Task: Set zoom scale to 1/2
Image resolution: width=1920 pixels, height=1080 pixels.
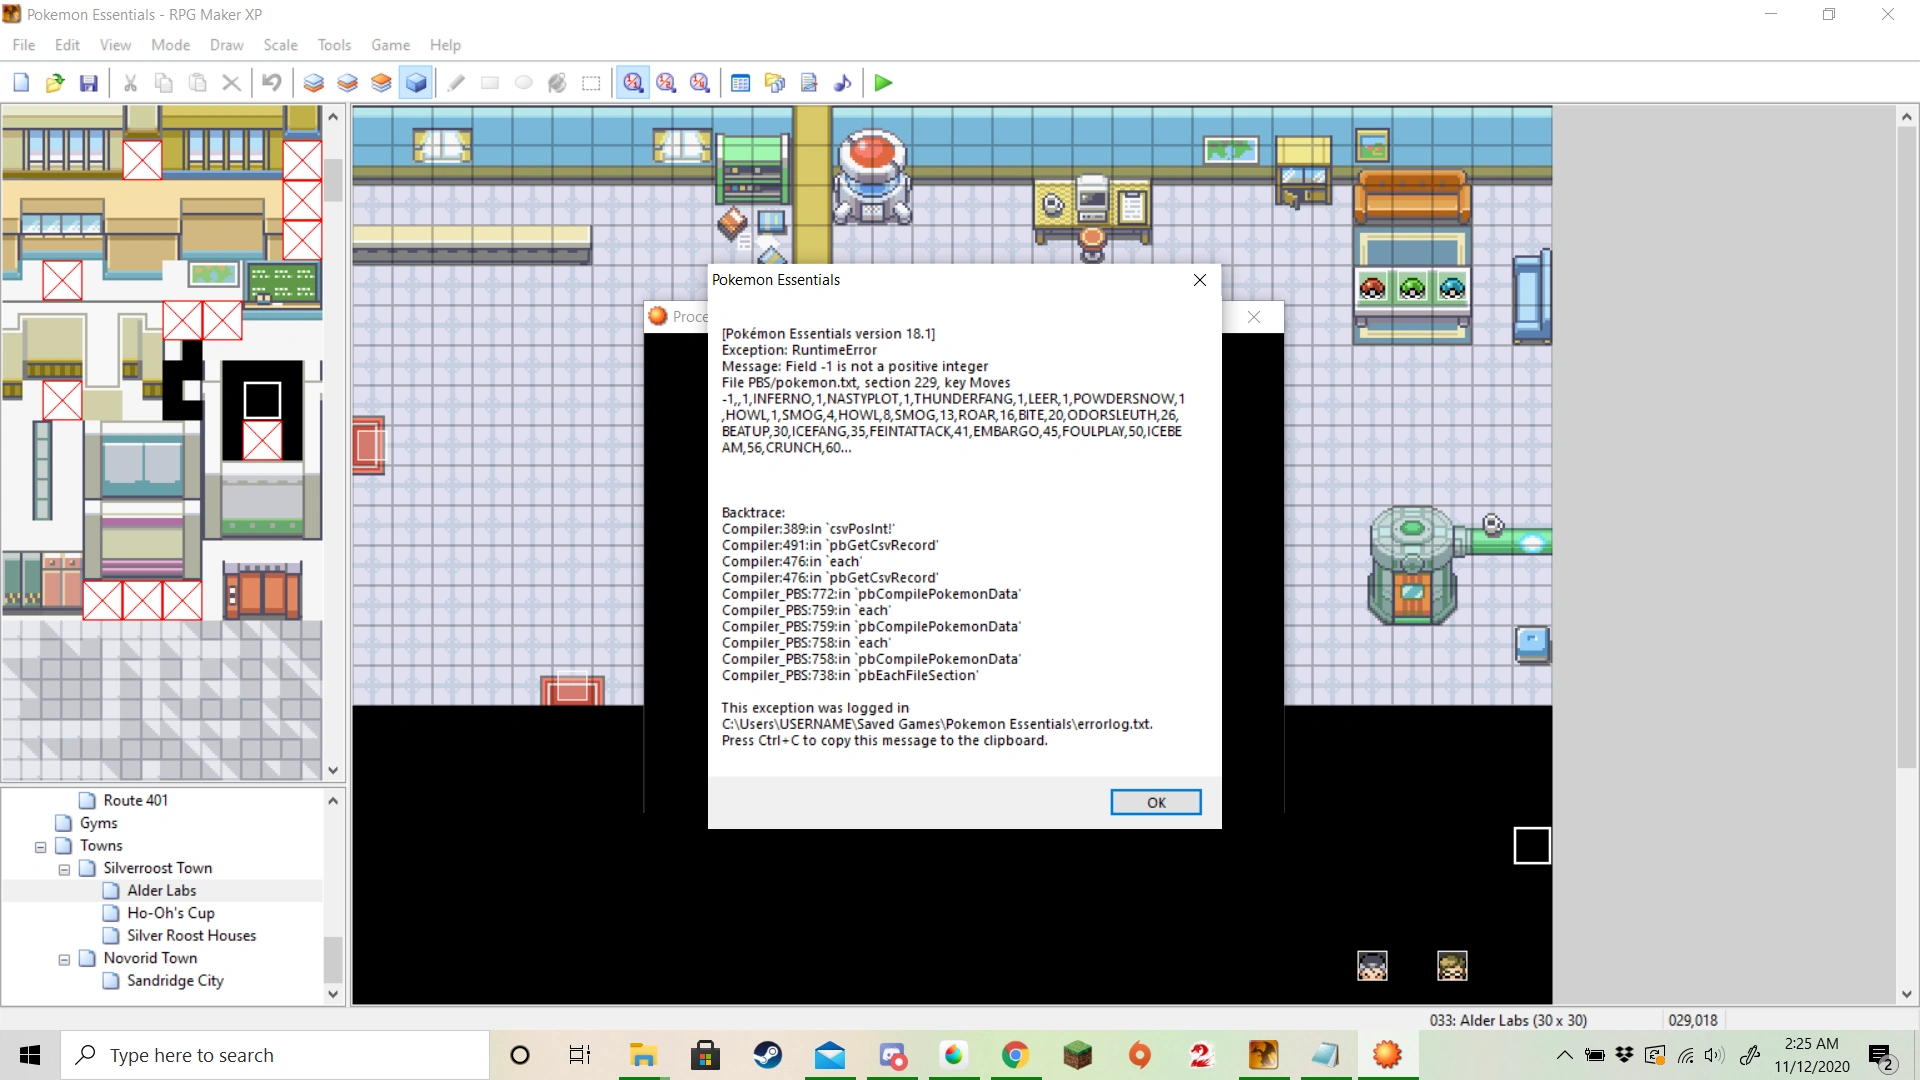Action: coord(666,83)
